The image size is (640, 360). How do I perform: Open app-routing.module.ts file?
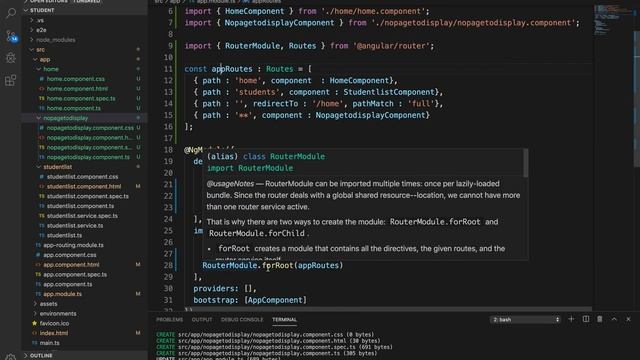pos(73,245)
